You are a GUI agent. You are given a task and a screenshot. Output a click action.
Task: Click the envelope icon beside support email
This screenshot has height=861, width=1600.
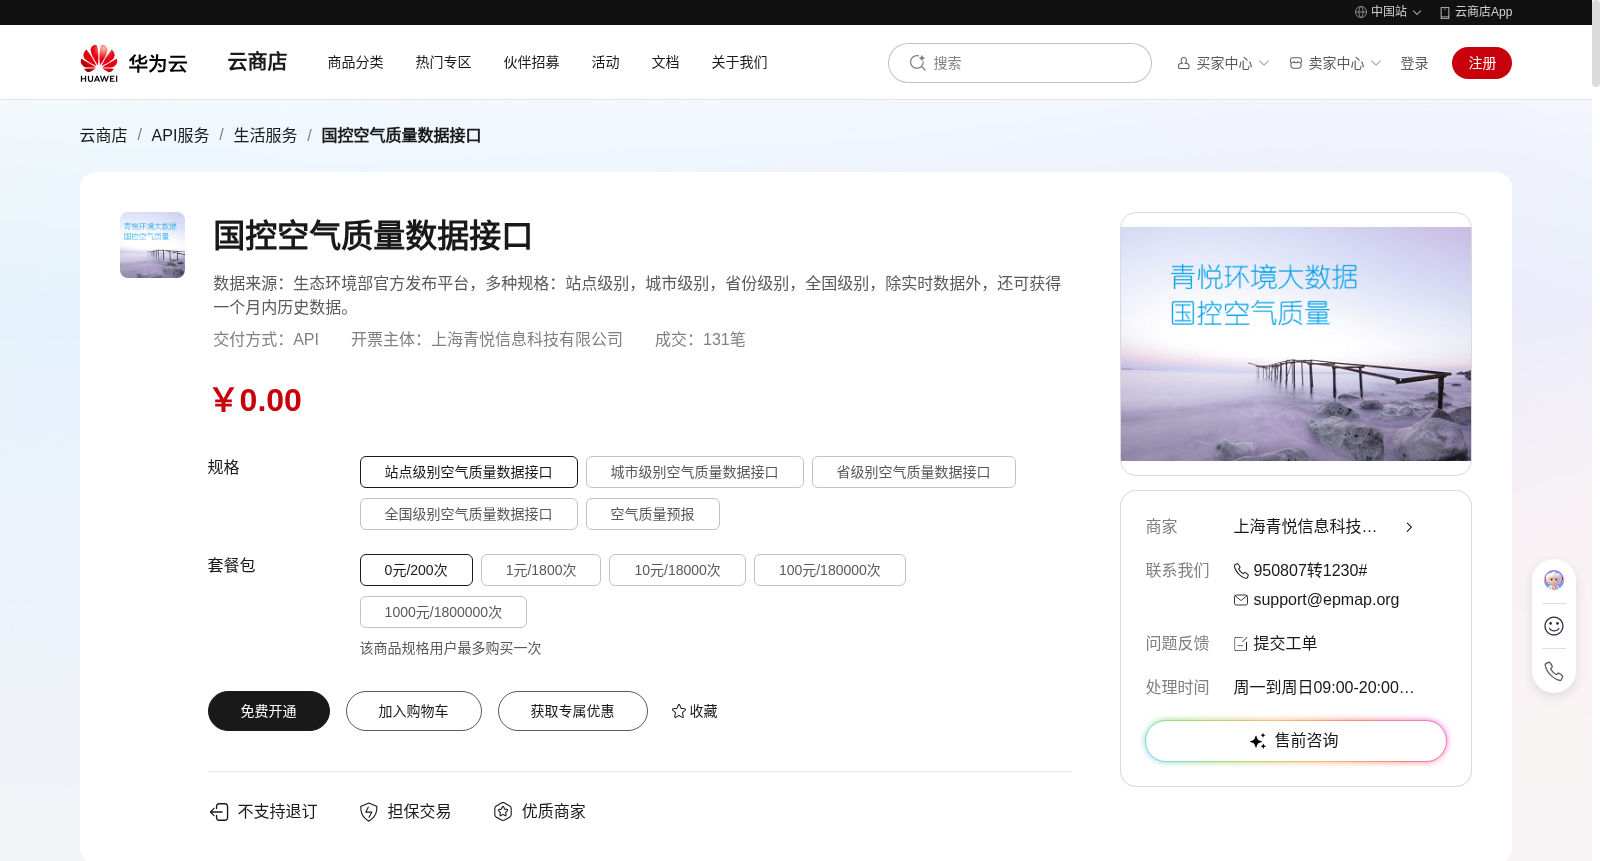[x=1240, y=600]
